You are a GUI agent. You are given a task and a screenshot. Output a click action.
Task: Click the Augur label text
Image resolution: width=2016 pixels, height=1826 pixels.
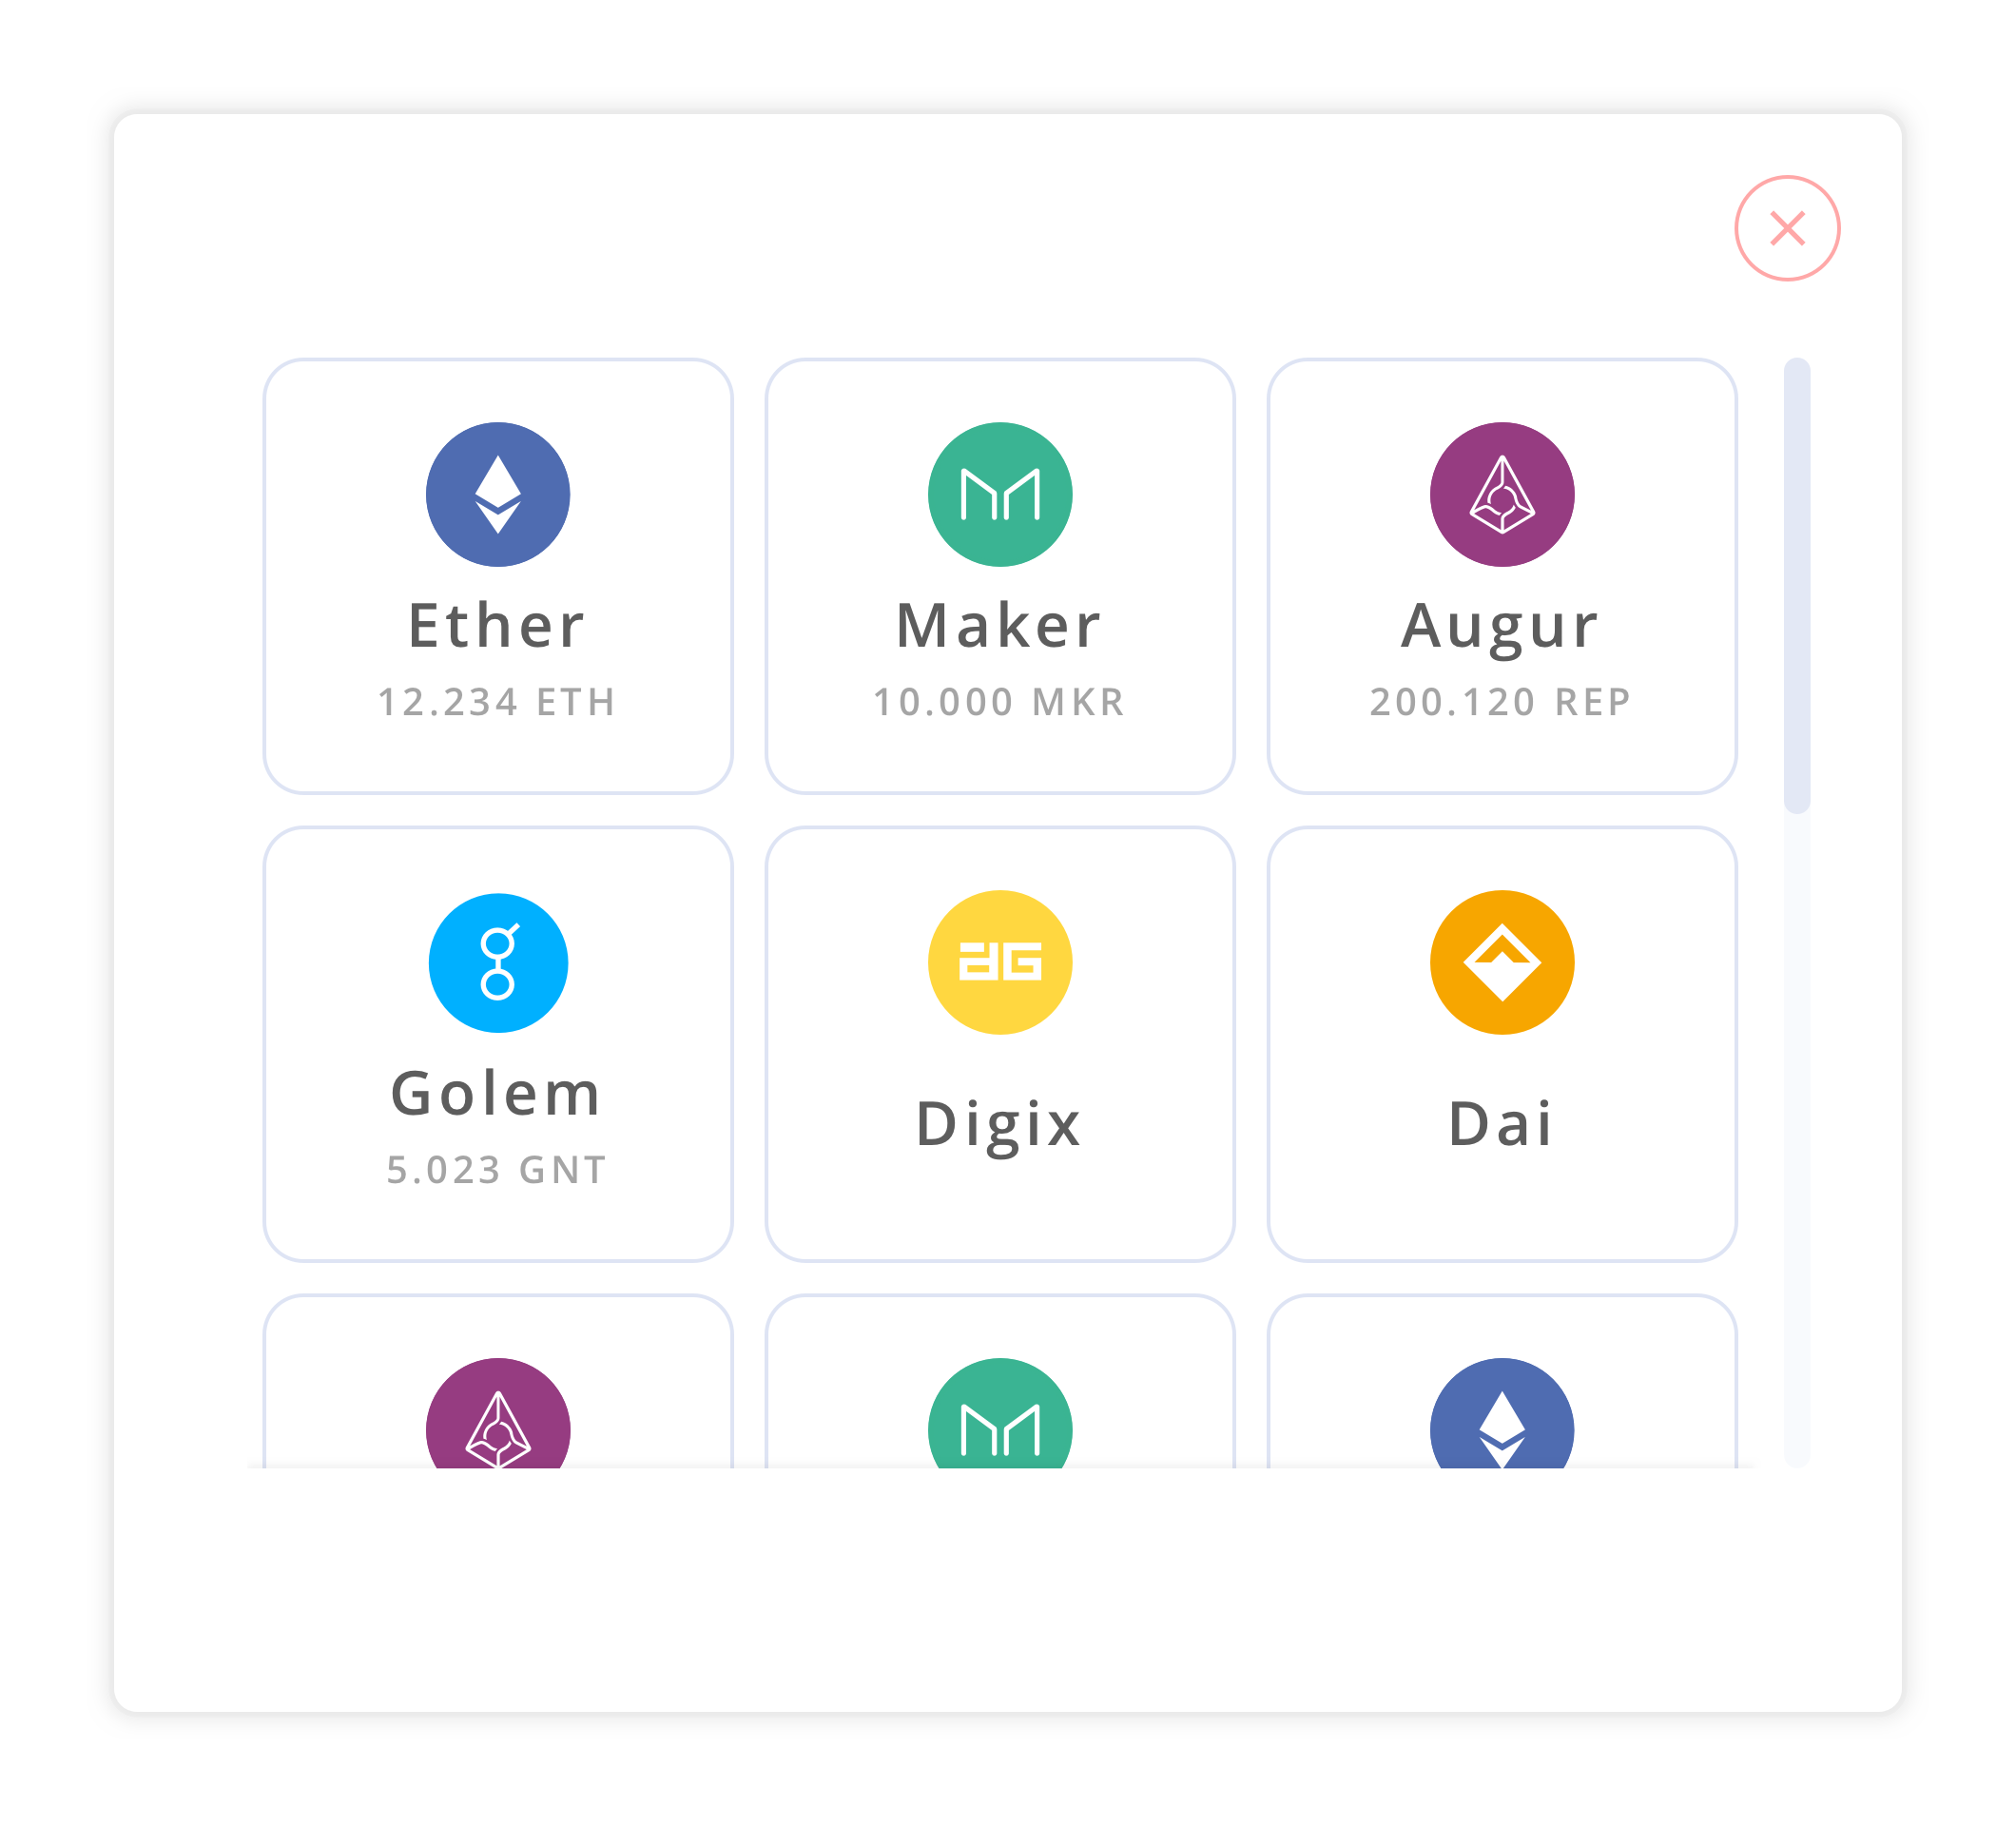click(1500, 628)
